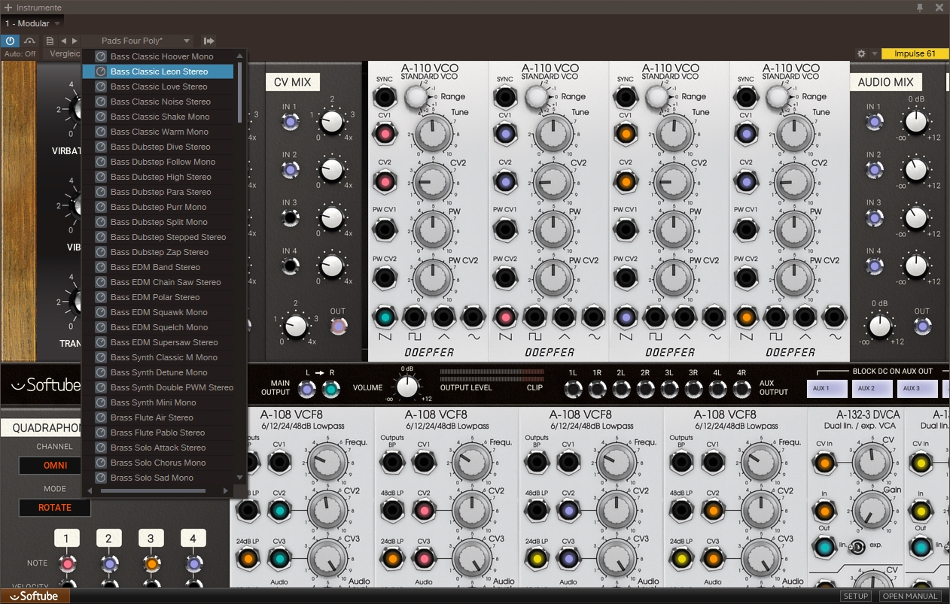950x604 pixels.
Task: Click SYNC jack on first A-110 VCO
Action: 385,97
